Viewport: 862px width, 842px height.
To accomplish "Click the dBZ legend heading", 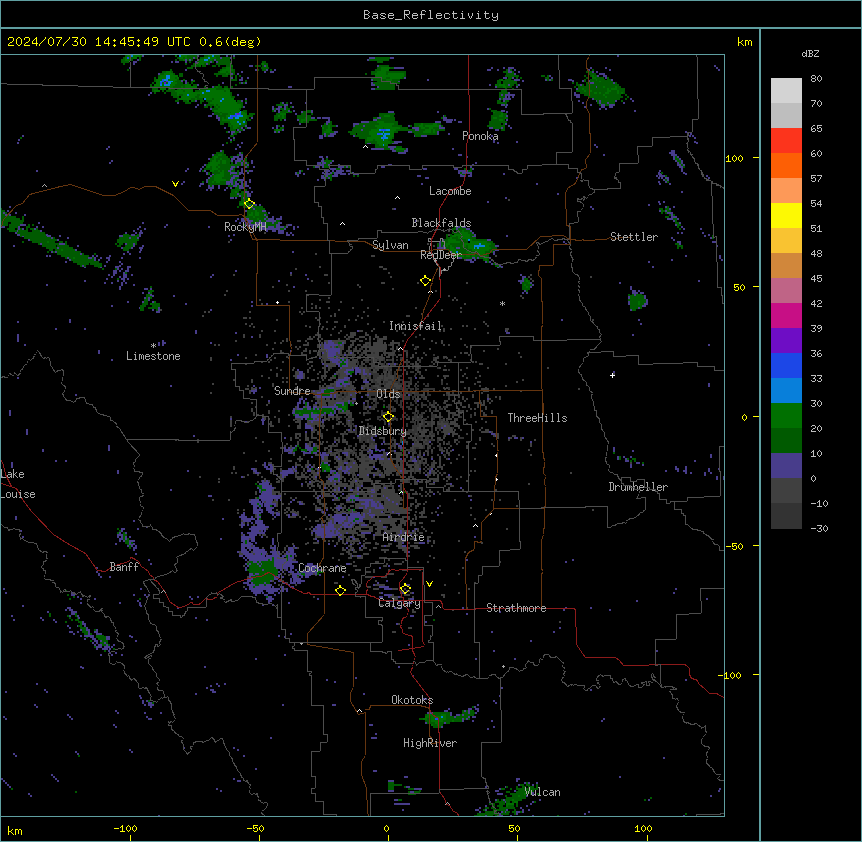I will click(x=810, y=54).
